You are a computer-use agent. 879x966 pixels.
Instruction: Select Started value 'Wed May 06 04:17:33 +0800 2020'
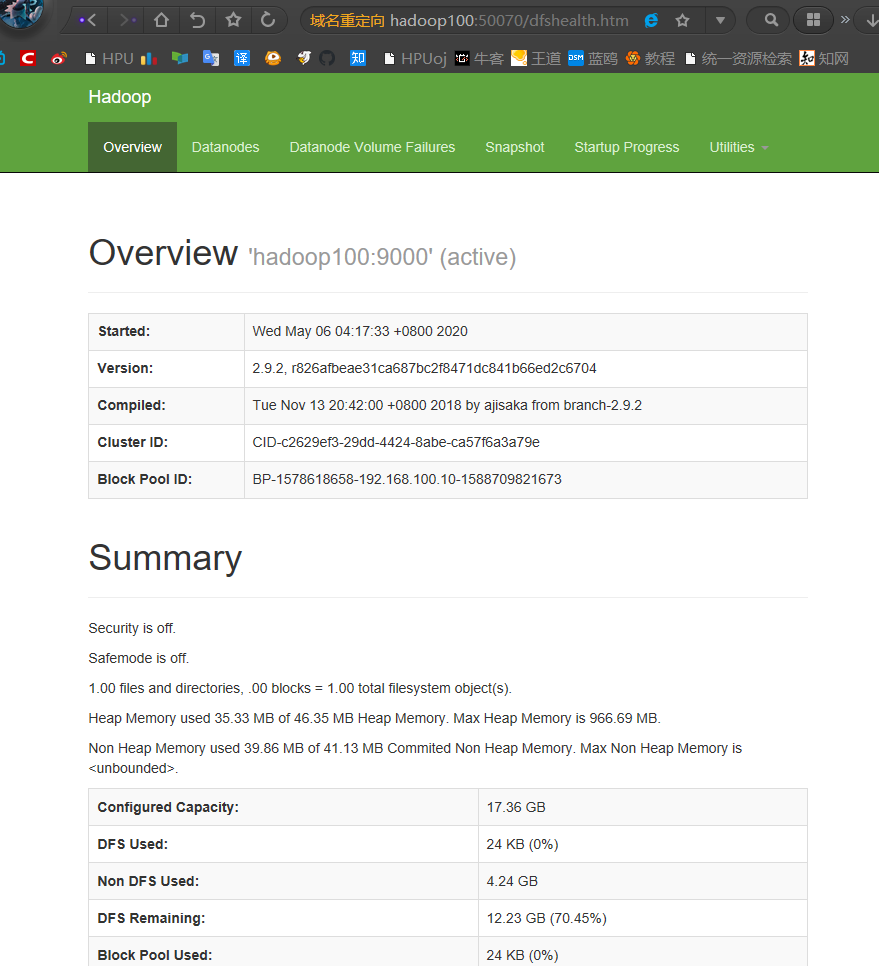(360, 331)
